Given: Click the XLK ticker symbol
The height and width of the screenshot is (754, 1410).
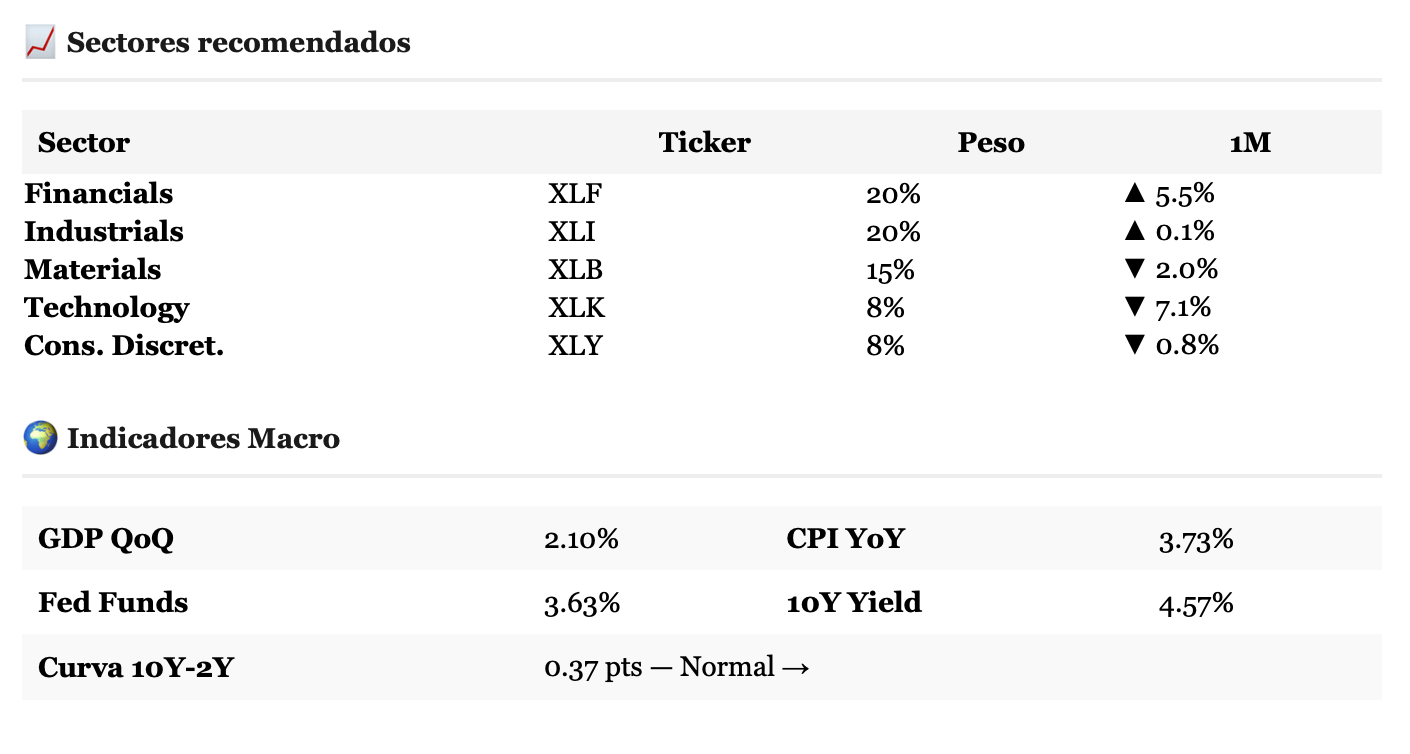Looking at the screenshot, I should [x=577, y=308].
